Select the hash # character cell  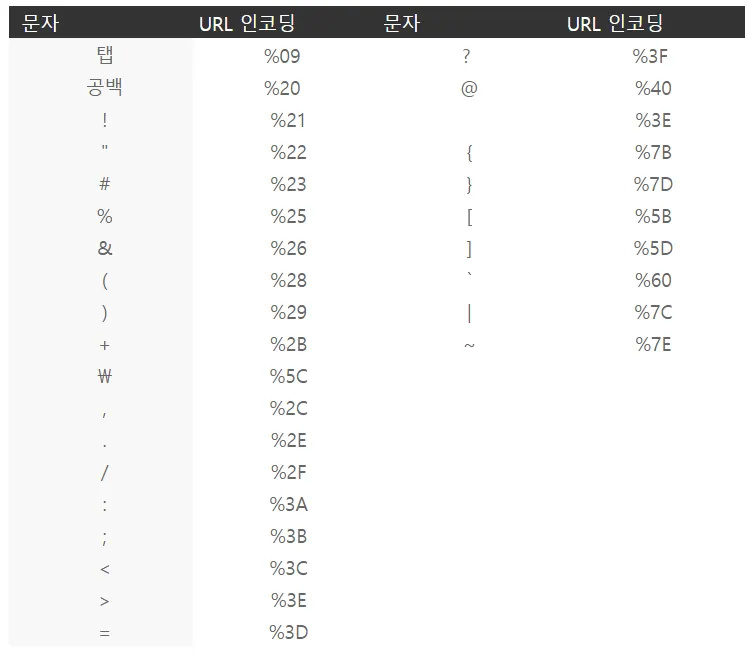point(104,184)
